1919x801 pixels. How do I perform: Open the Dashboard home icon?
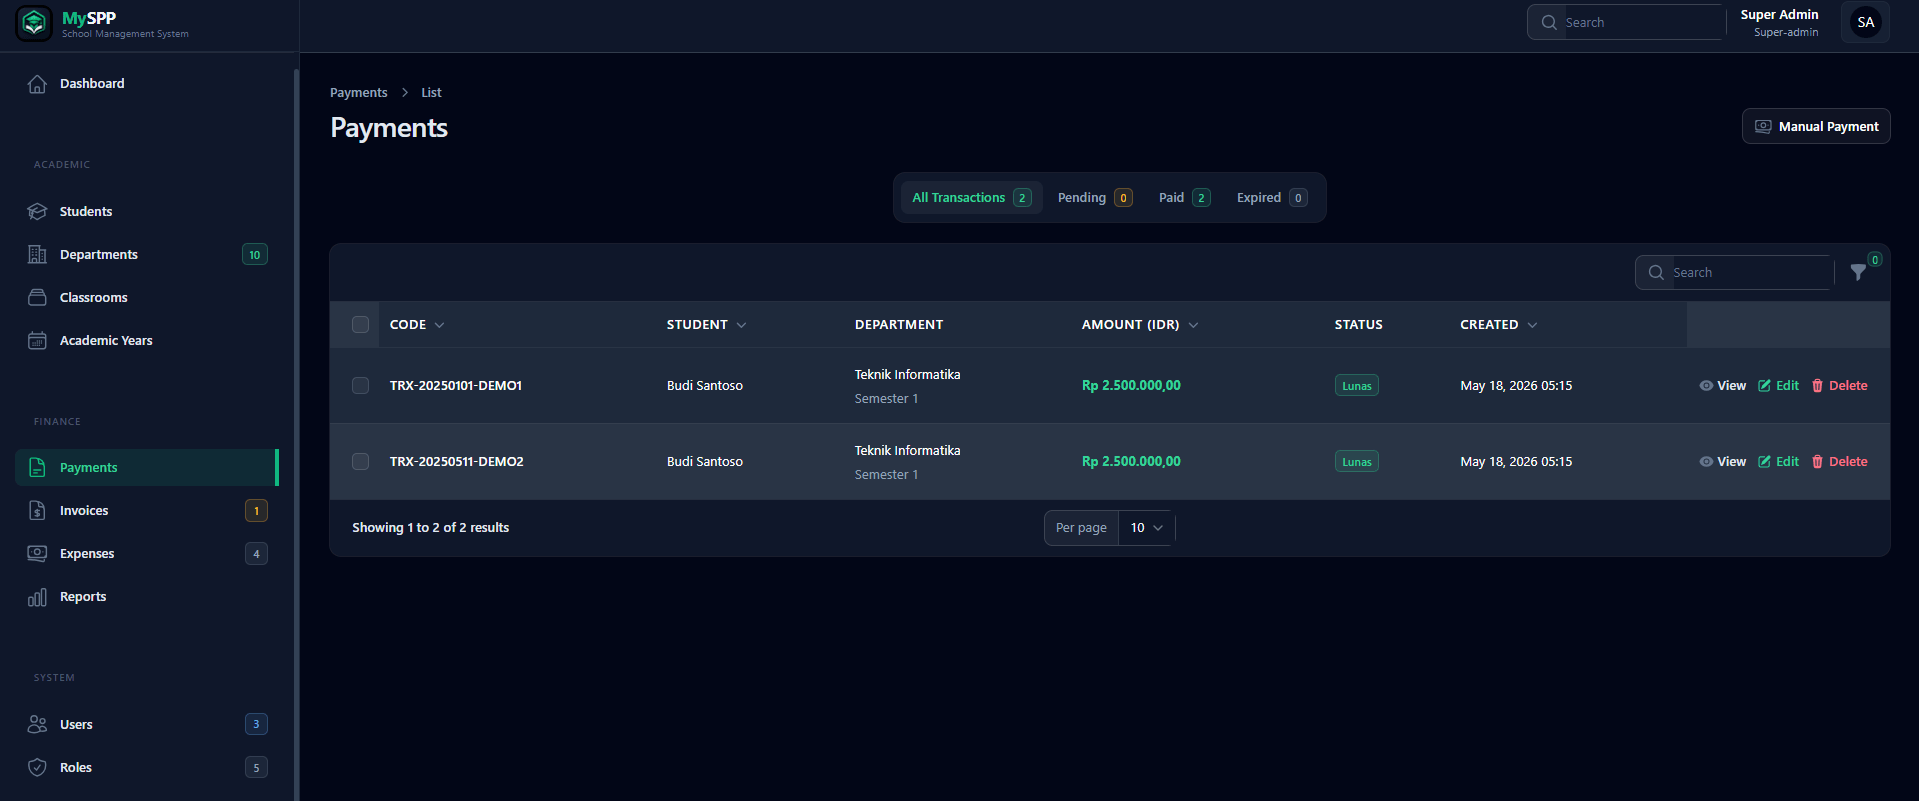tap(37, 84)
